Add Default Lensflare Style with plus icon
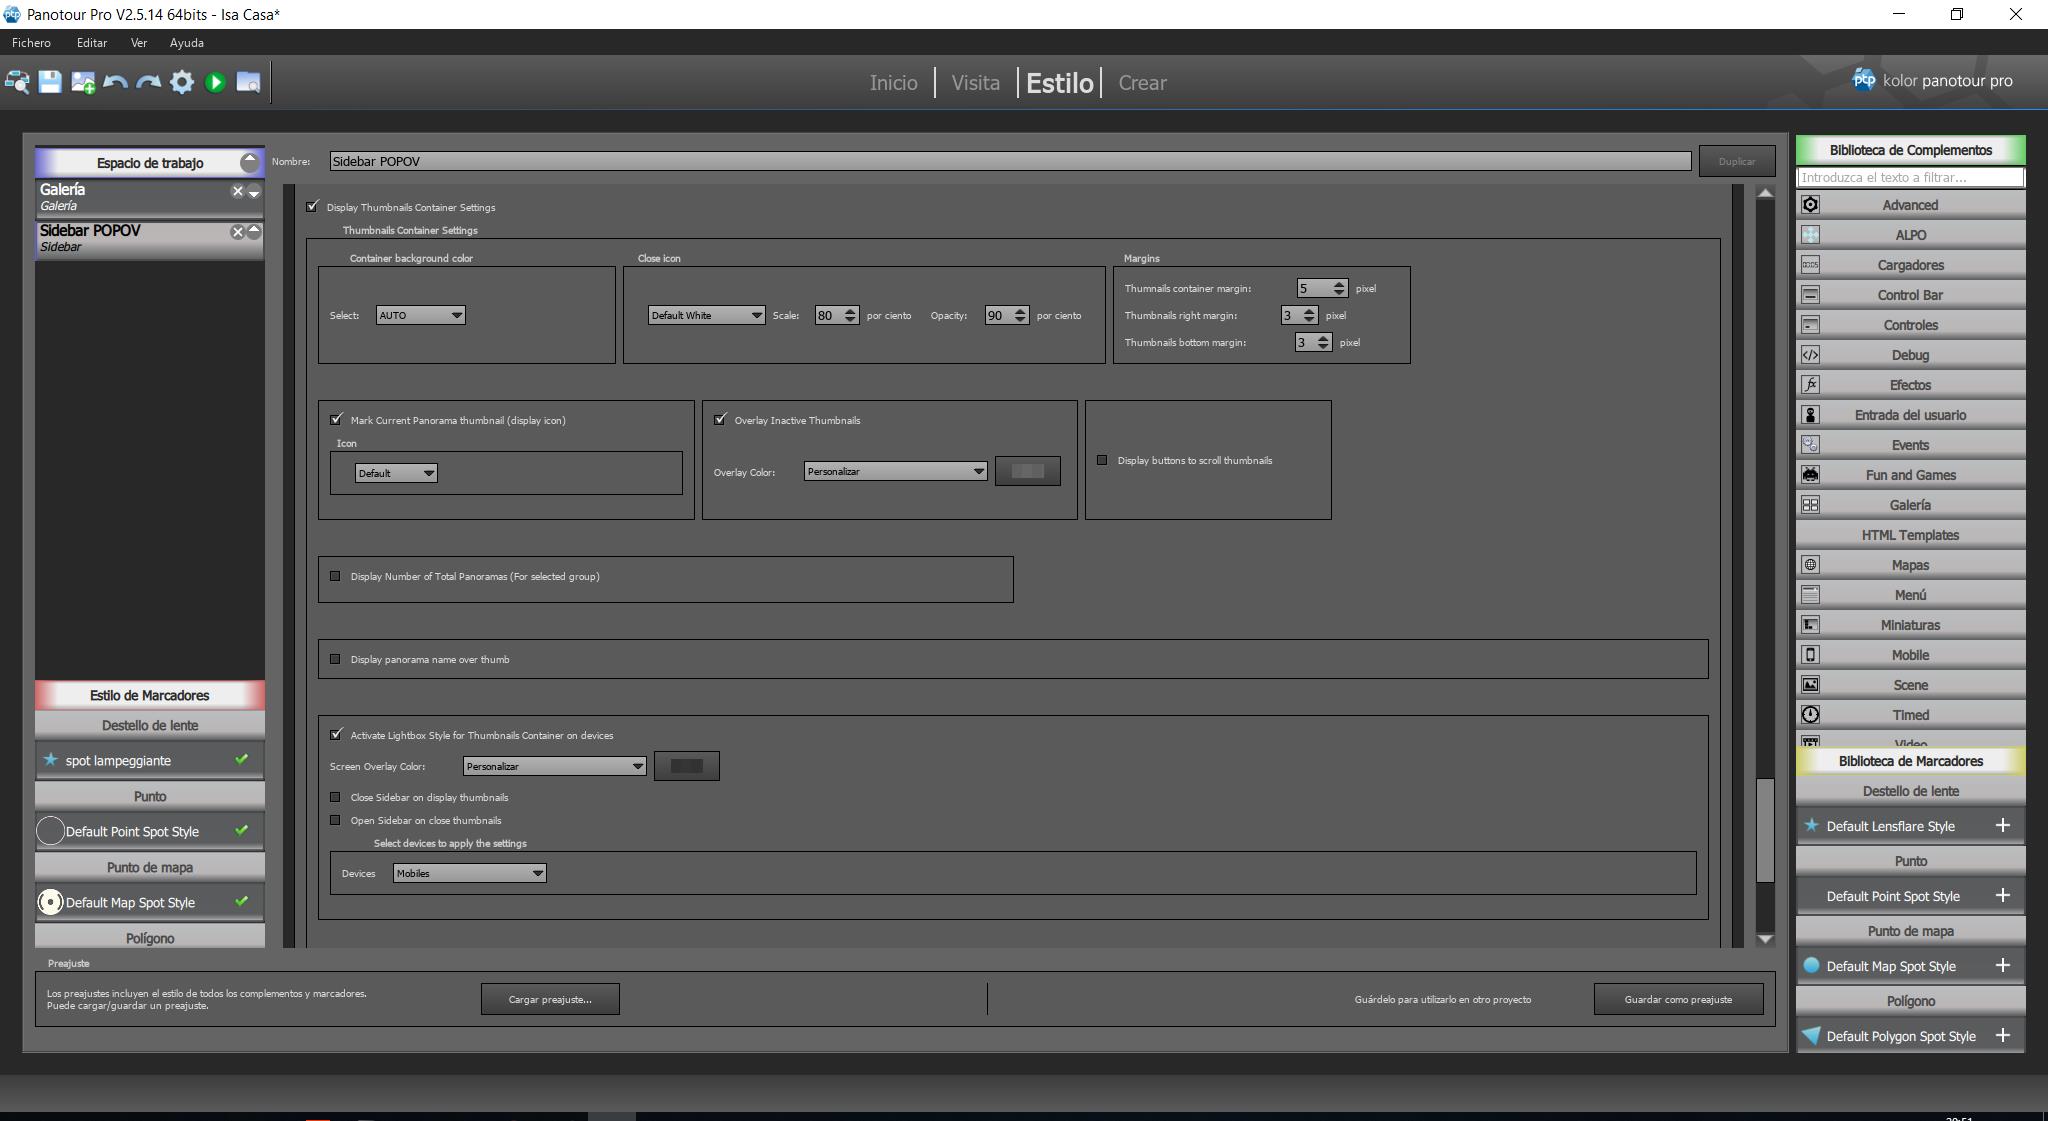The height and width of the screenshot is (1121, 2048). click(2002, 825)
